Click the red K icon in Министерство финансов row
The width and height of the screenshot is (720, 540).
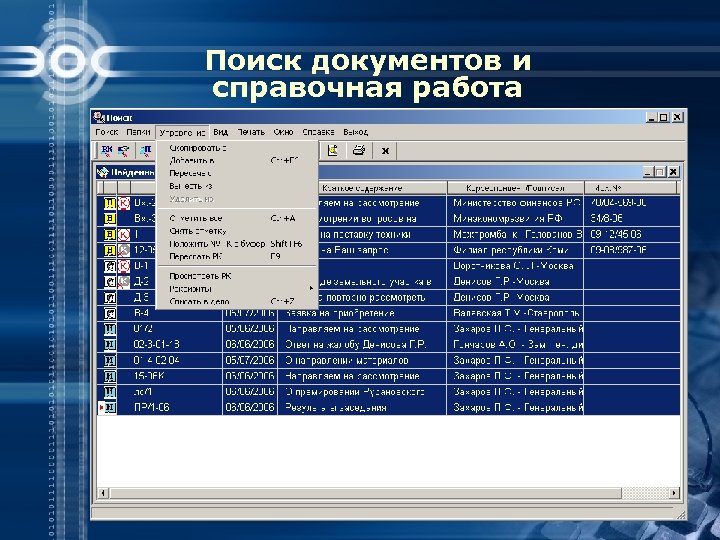tap(124, 203)
